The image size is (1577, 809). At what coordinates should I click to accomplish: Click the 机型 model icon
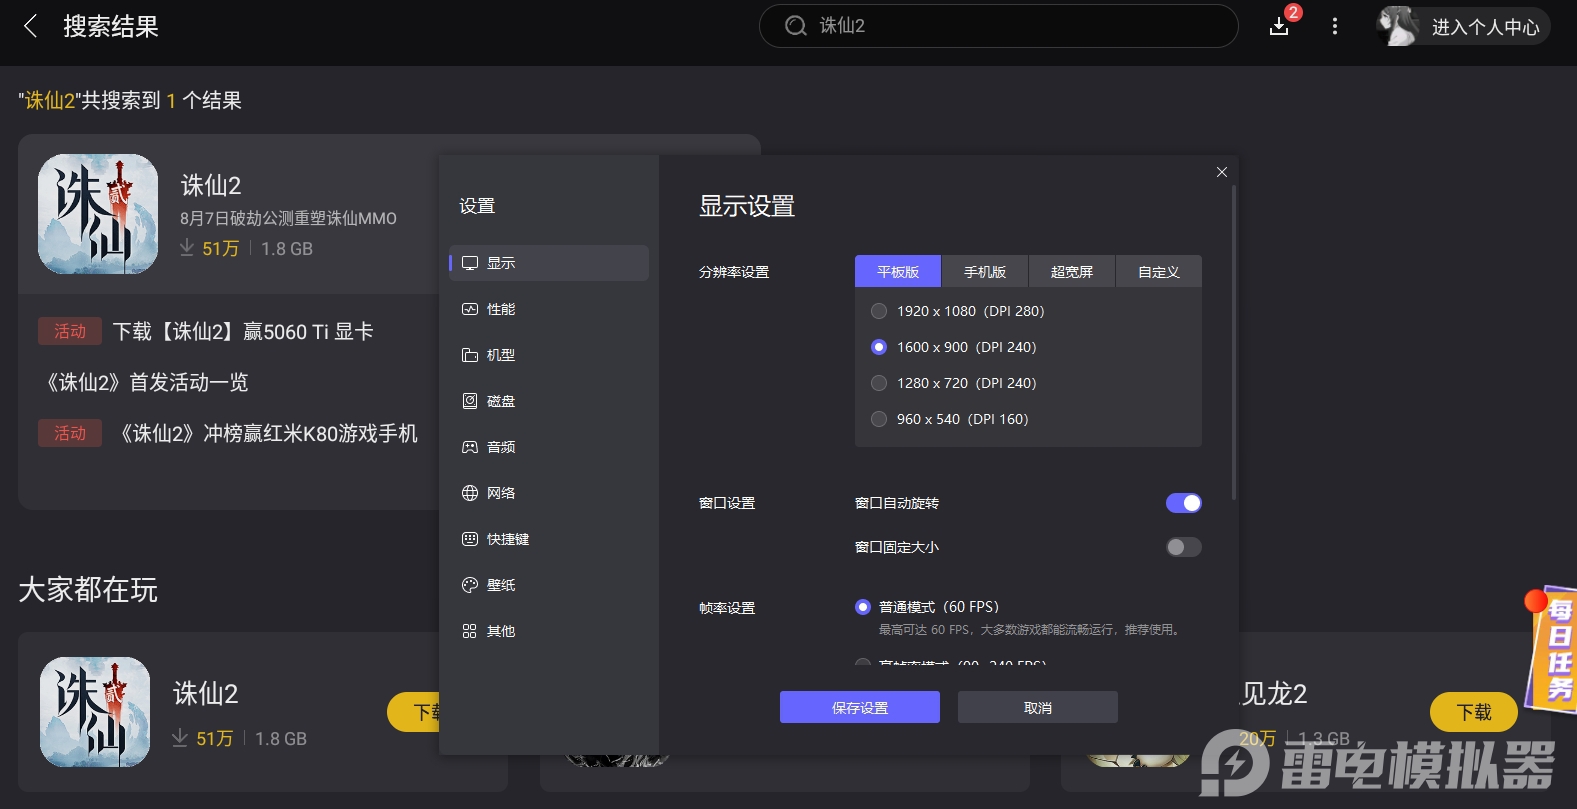pyautogui.click(x=470, y=355)
